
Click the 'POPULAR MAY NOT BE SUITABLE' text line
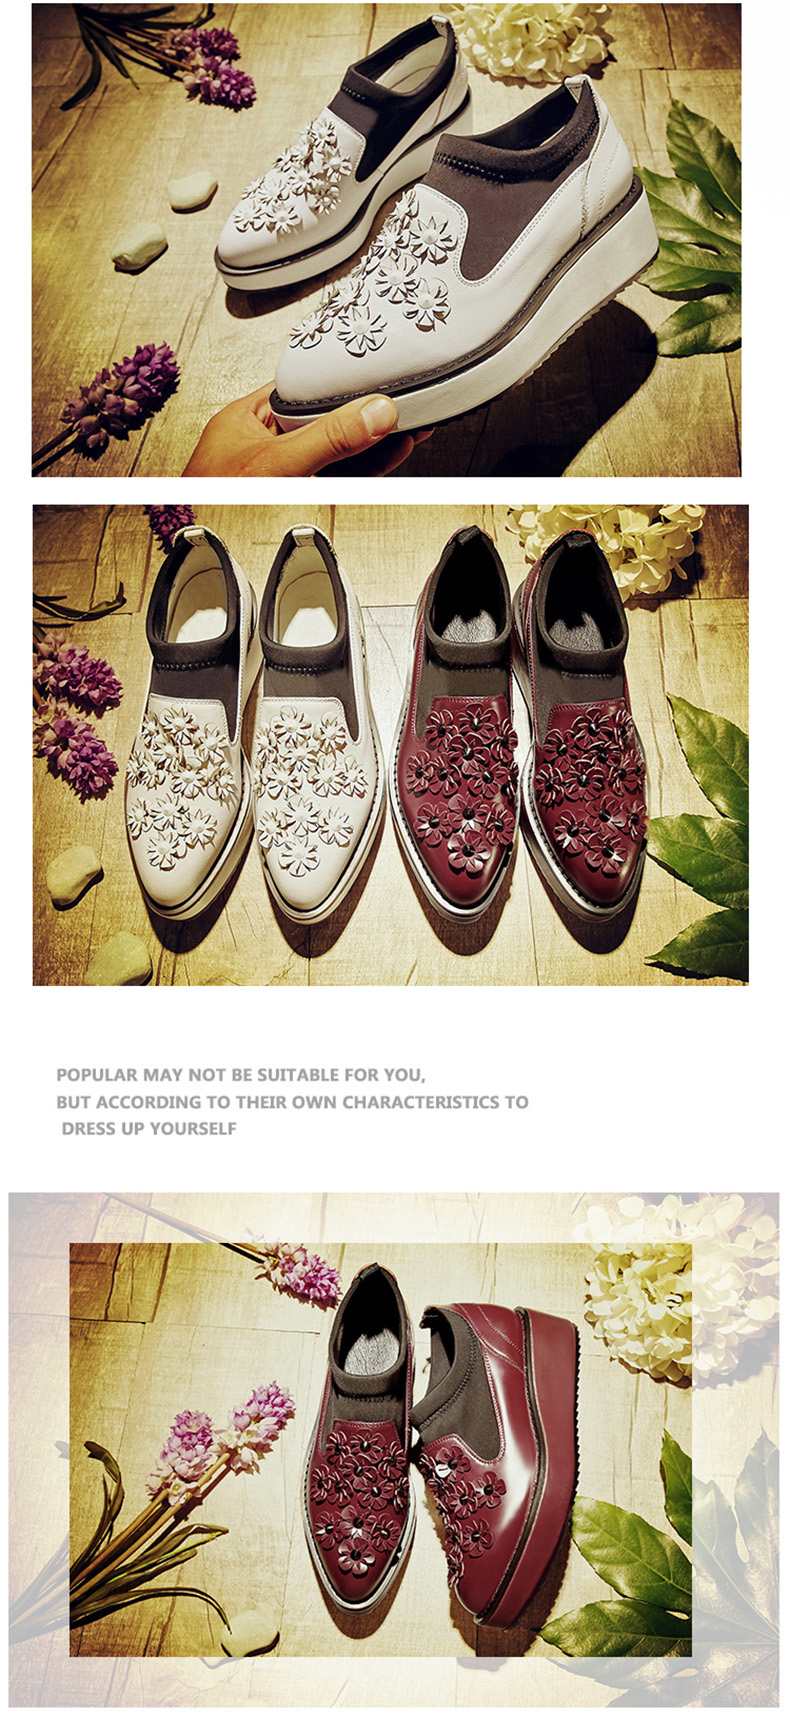tap(241, 1075)
